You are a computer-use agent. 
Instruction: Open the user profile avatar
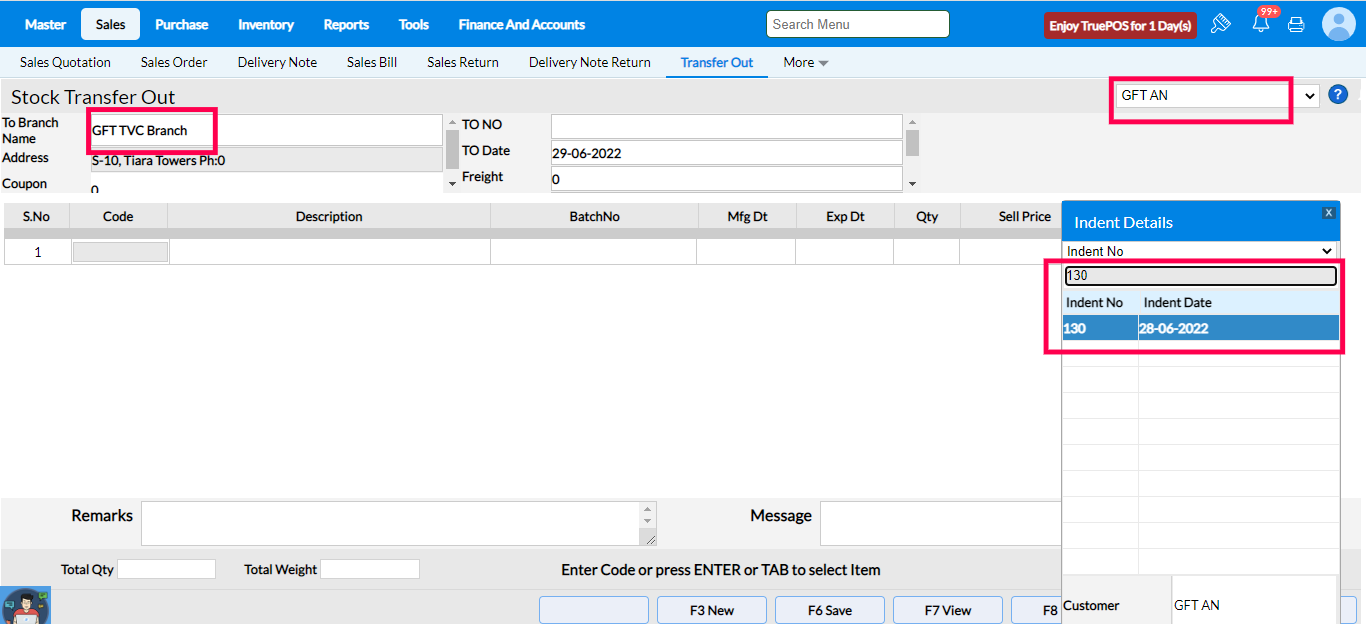tap(1338, 24)
